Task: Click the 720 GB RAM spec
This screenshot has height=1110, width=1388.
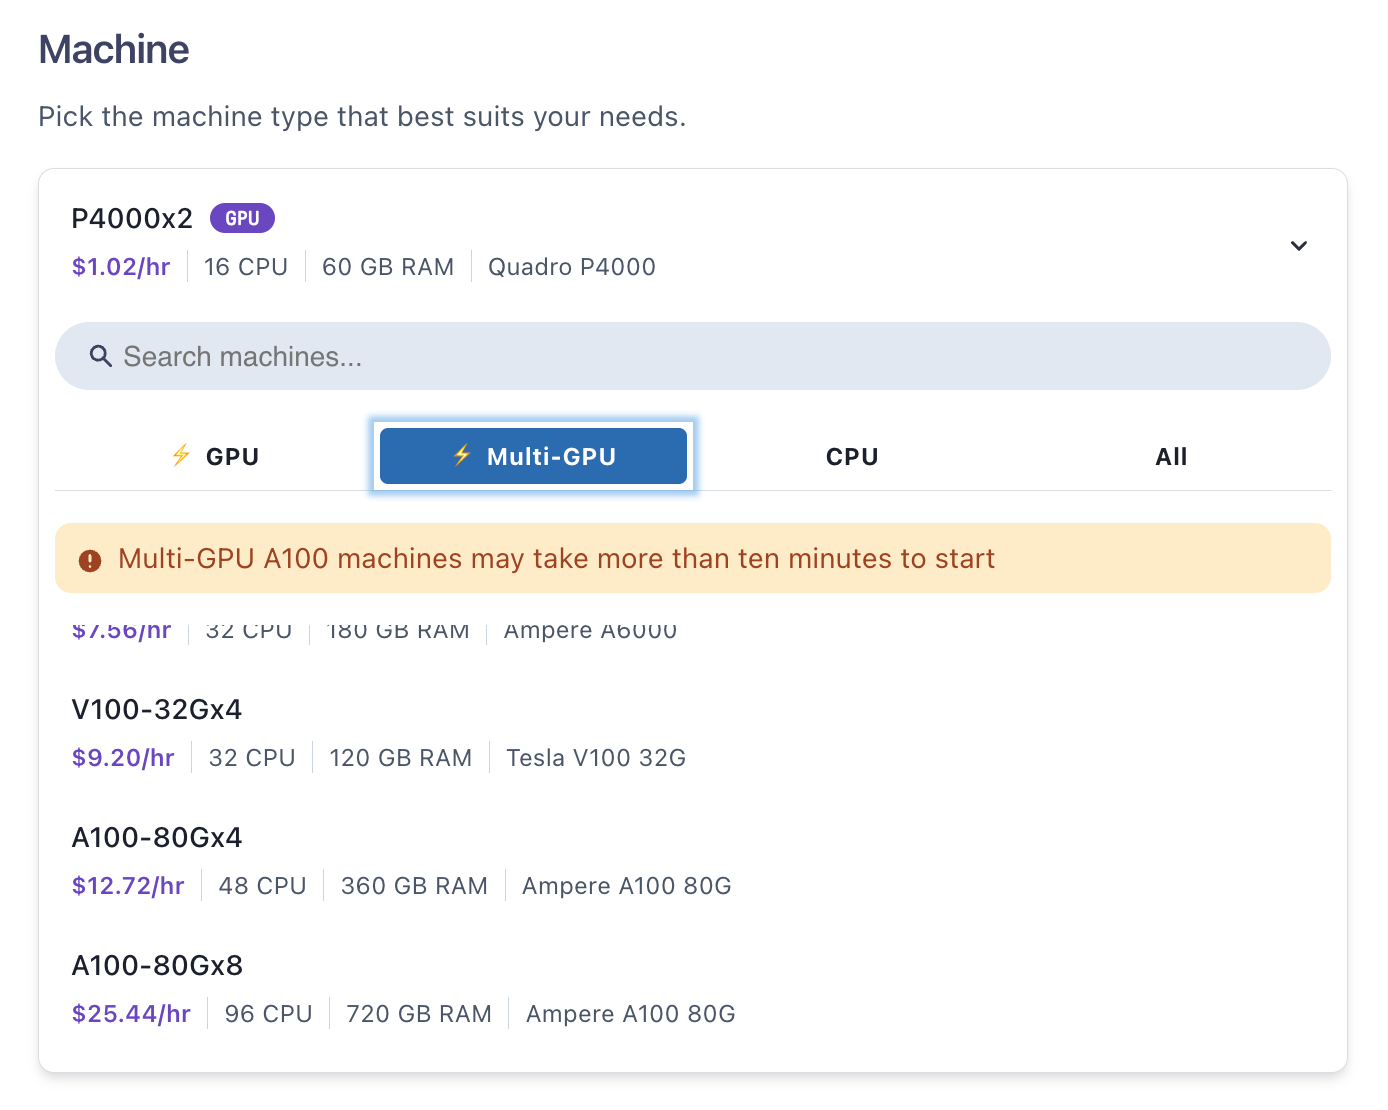Action: point(419,1014)
